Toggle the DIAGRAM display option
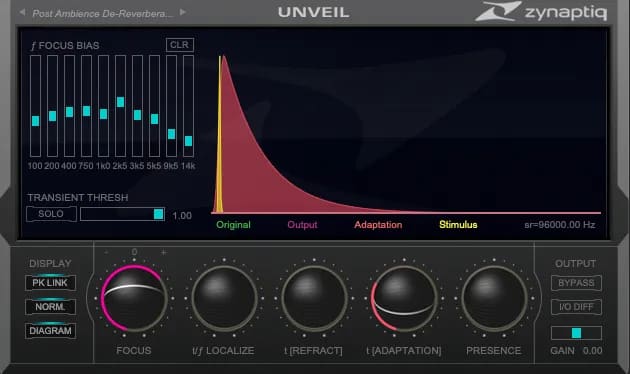 50,331
